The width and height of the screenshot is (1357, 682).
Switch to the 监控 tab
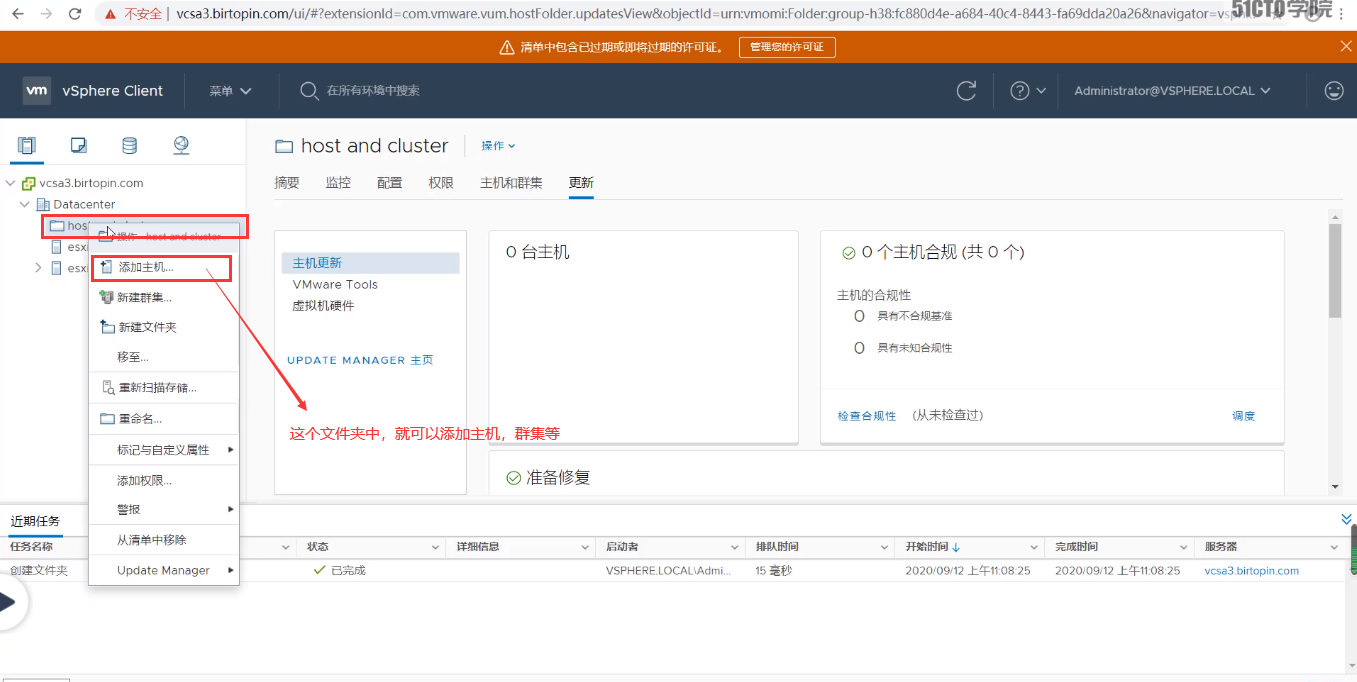coord(338,182)
